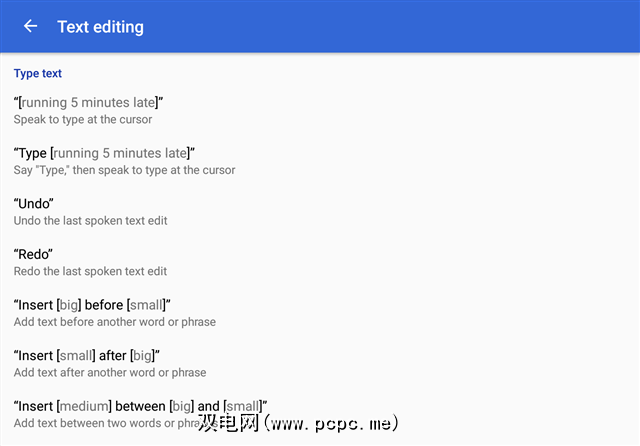Click the "Say 'Type,' then speak" description
The image size is (640, 446).
[x=124, y=170]
